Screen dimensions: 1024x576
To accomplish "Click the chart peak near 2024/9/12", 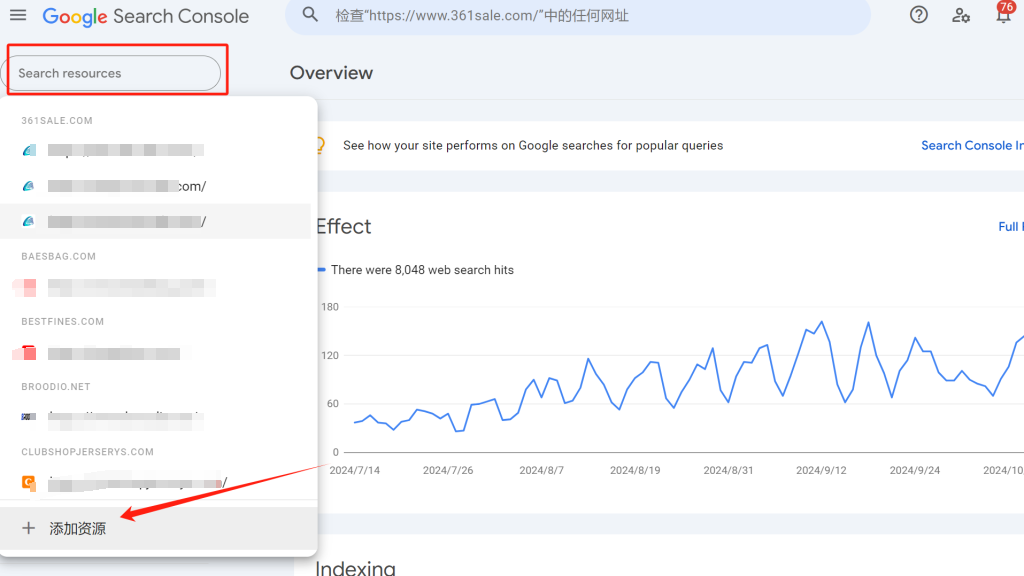I will [x=820, y=323].
